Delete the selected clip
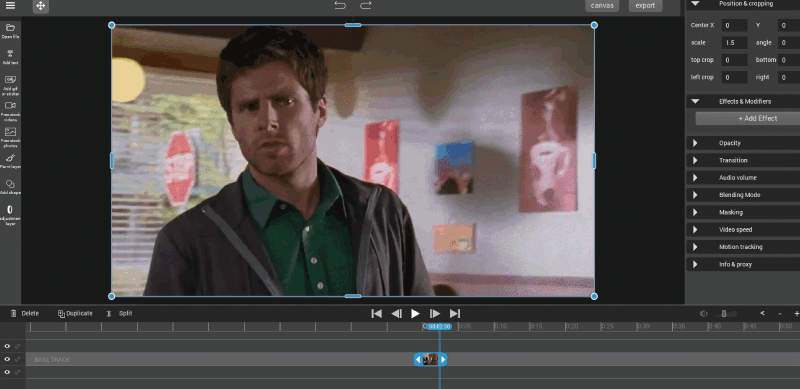Screen dimensions: 800x389 tap(24, 313)
